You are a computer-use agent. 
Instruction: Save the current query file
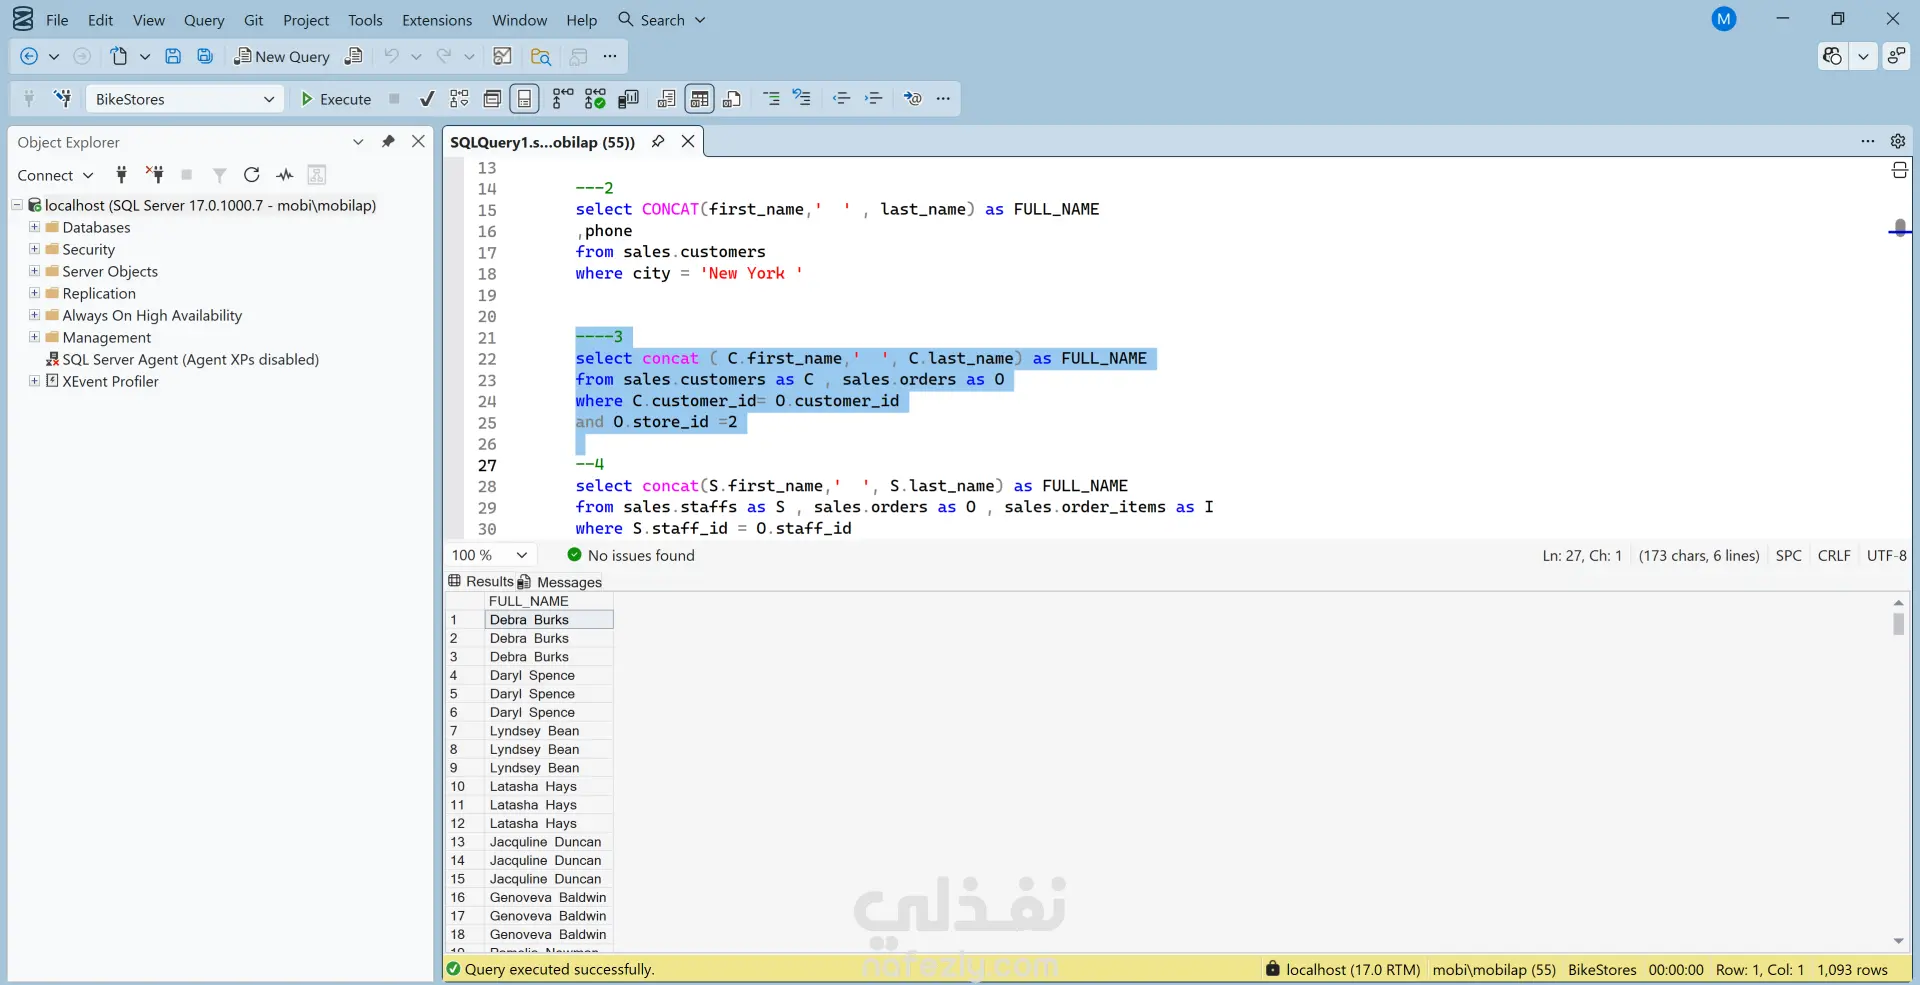(173, 56)
